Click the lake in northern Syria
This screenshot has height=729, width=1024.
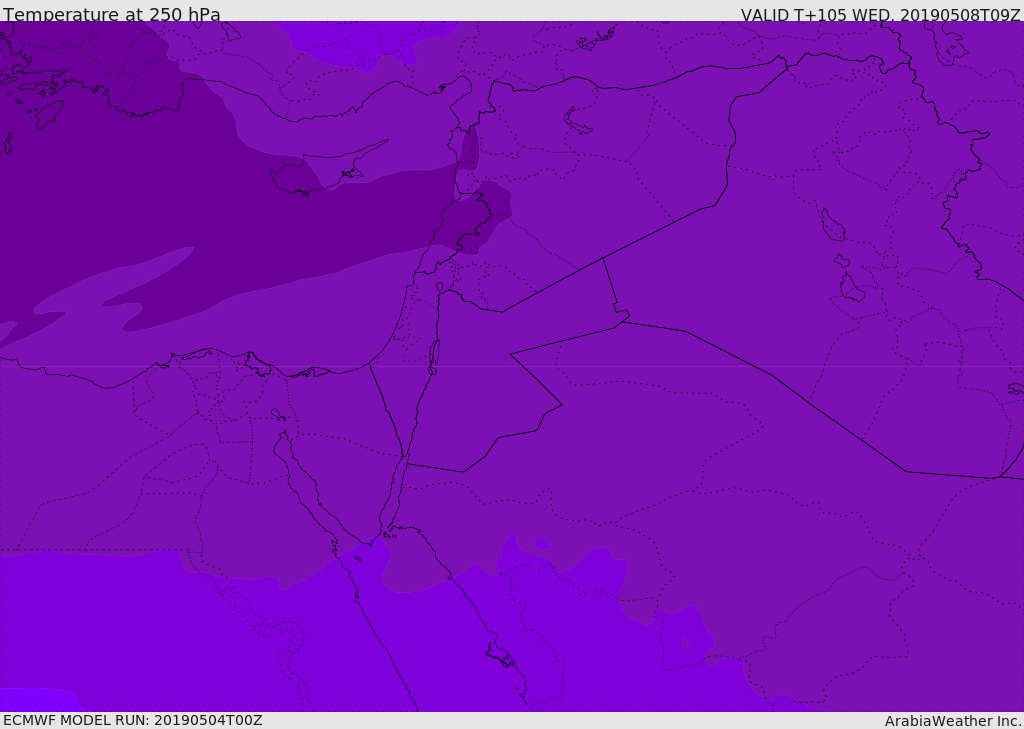pyautogui.click(x=577, y=122)
